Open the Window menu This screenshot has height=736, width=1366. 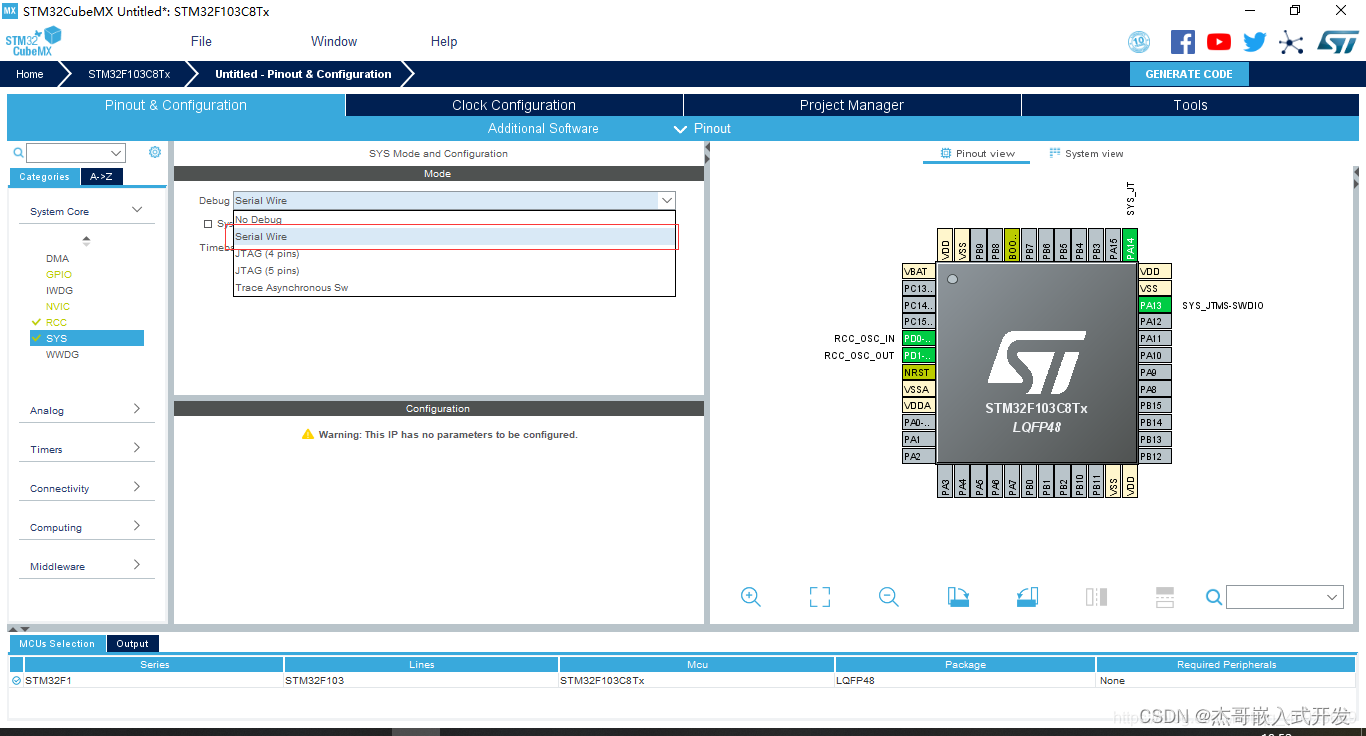(333, 41)
